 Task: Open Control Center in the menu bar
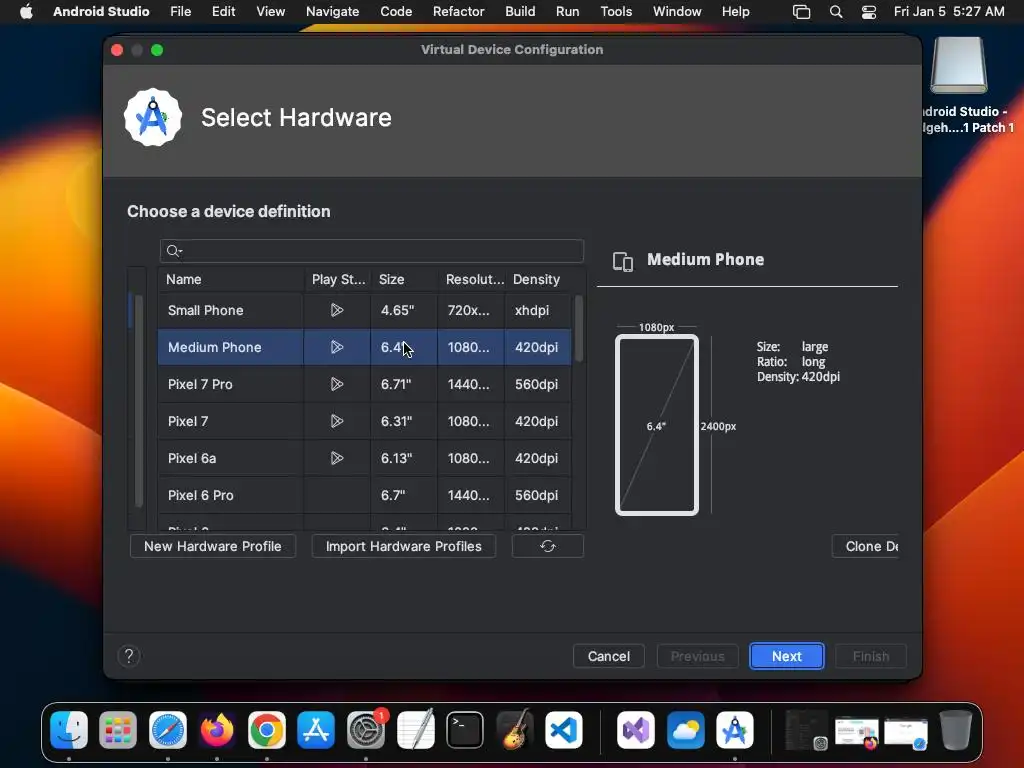pyautogui.click(x=869, y=12)
